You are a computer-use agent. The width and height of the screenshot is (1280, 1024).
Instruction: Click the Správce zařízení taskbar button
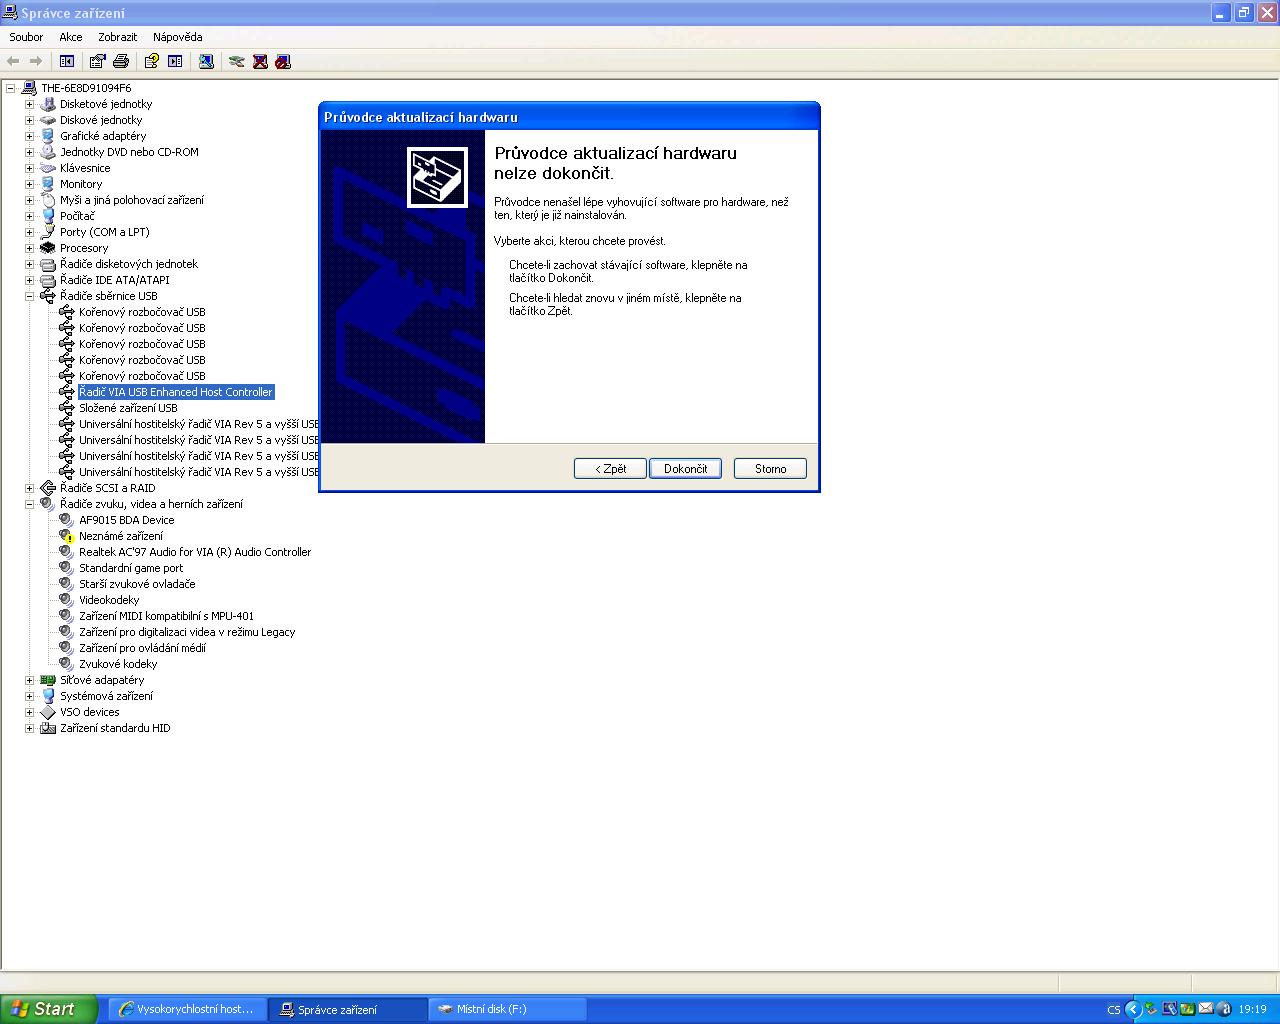point(347,1009)
